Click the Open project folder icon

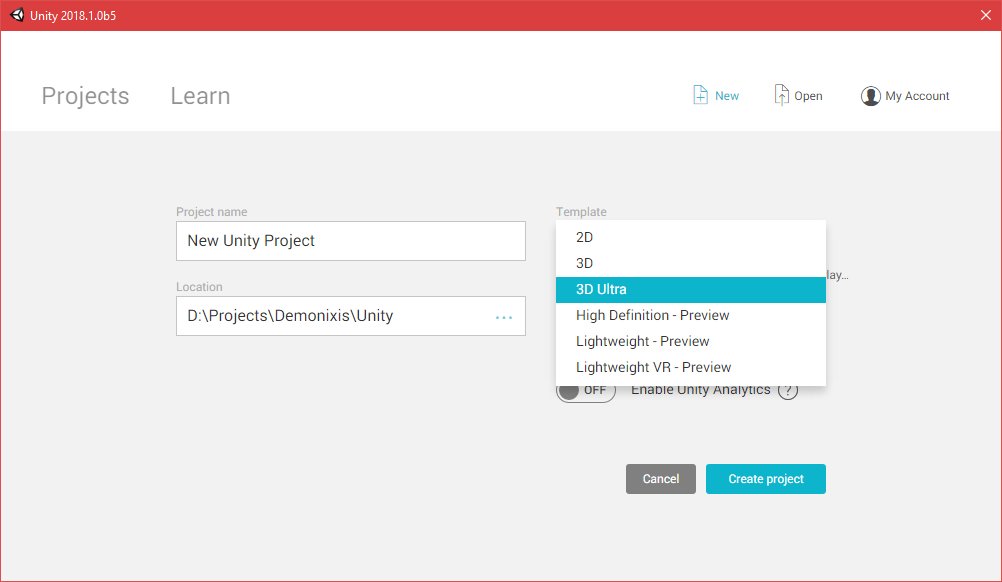click(x=781, y=95)
